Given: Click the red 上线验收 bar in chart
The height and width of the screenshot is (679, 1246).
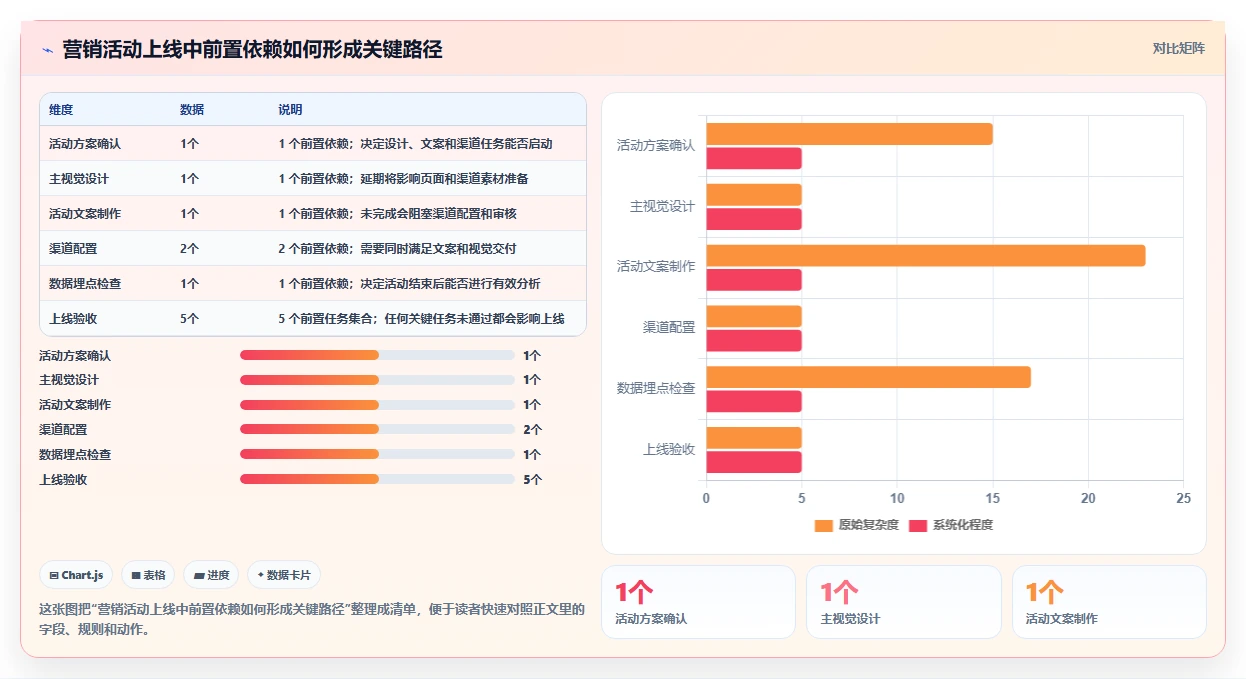Looking at the screenshot, I should tap(754, 462).
